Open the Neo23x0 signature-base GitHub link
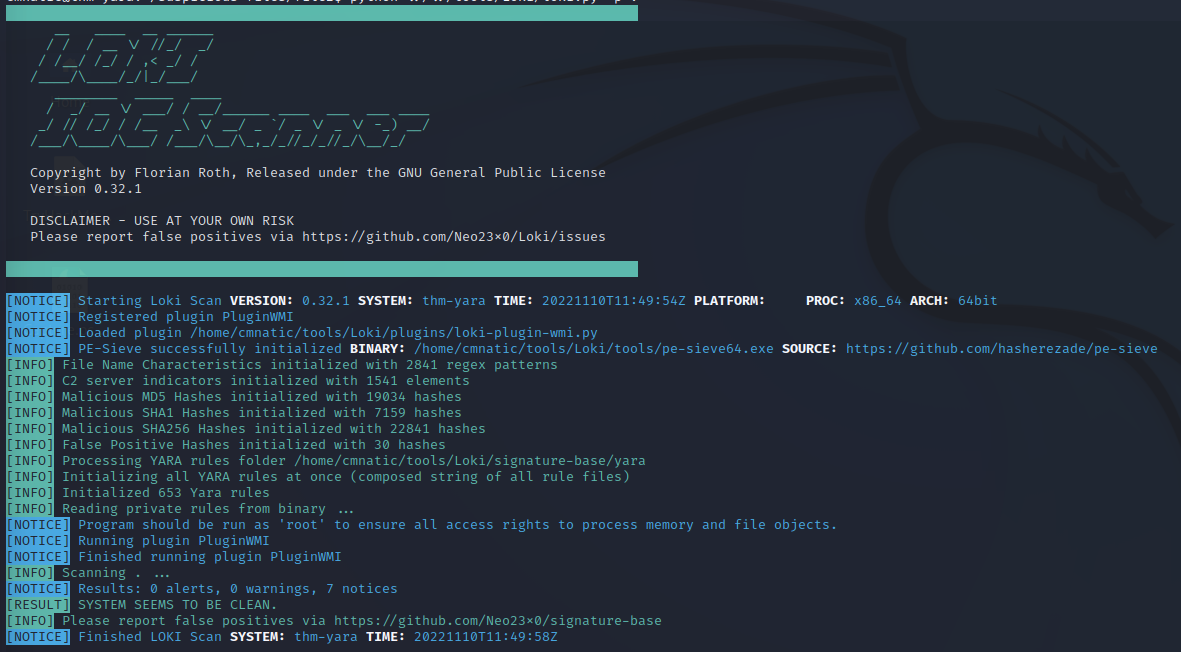Viewport: 1181px width, 652px height. pyautogui.click(x=497, y=621)
